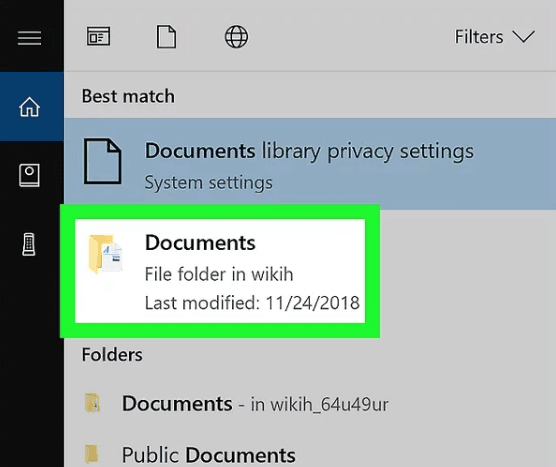The width and height of the screenshot is (556, 467).
Task: Open the hamburger menu in sidebar
Action: pos(29,38)
